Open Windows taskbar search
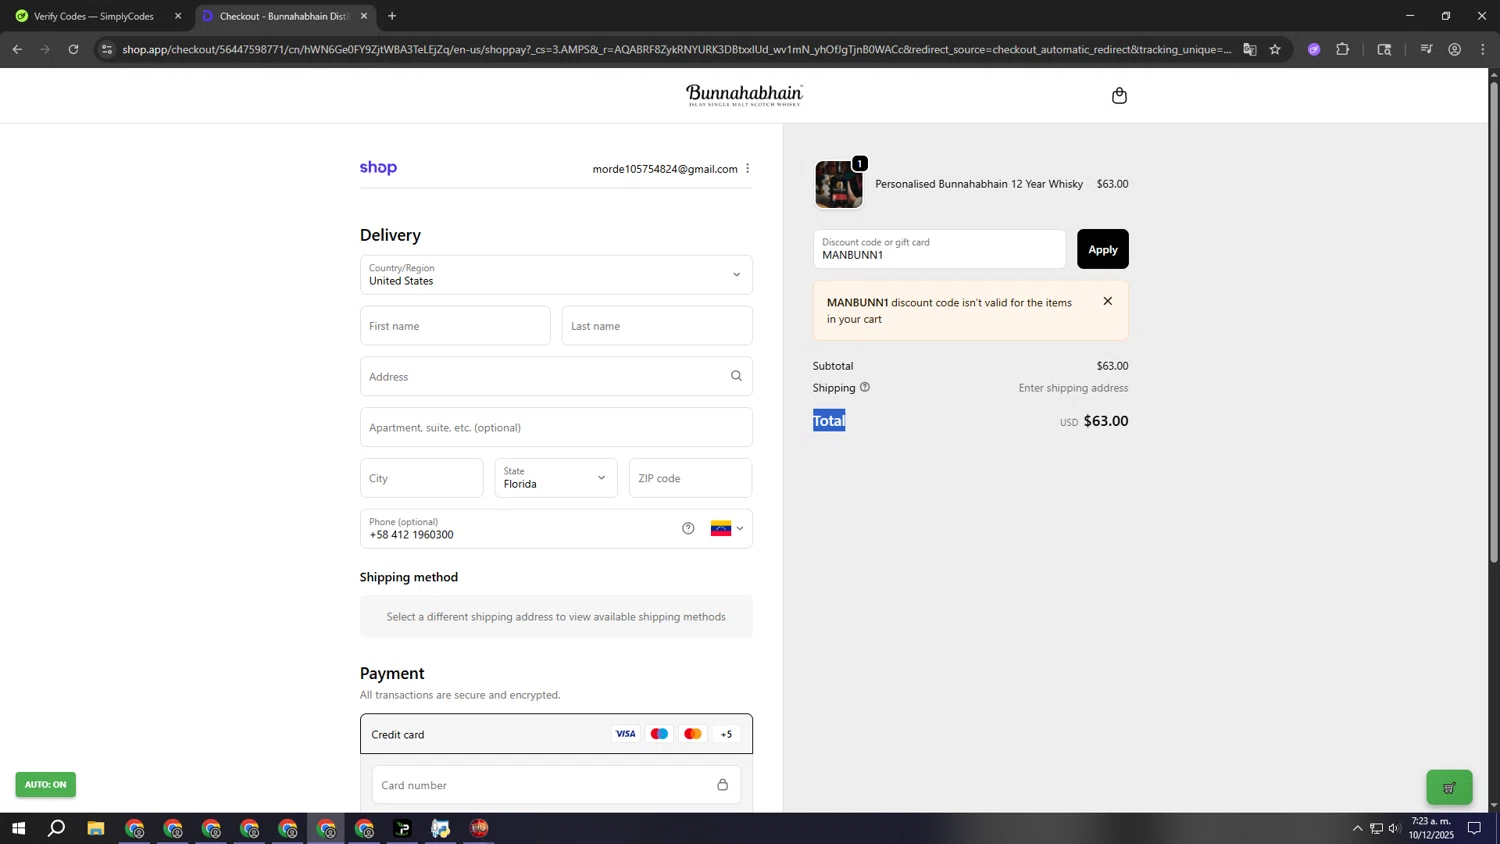 pyautogui.click(x=57, y=828)
